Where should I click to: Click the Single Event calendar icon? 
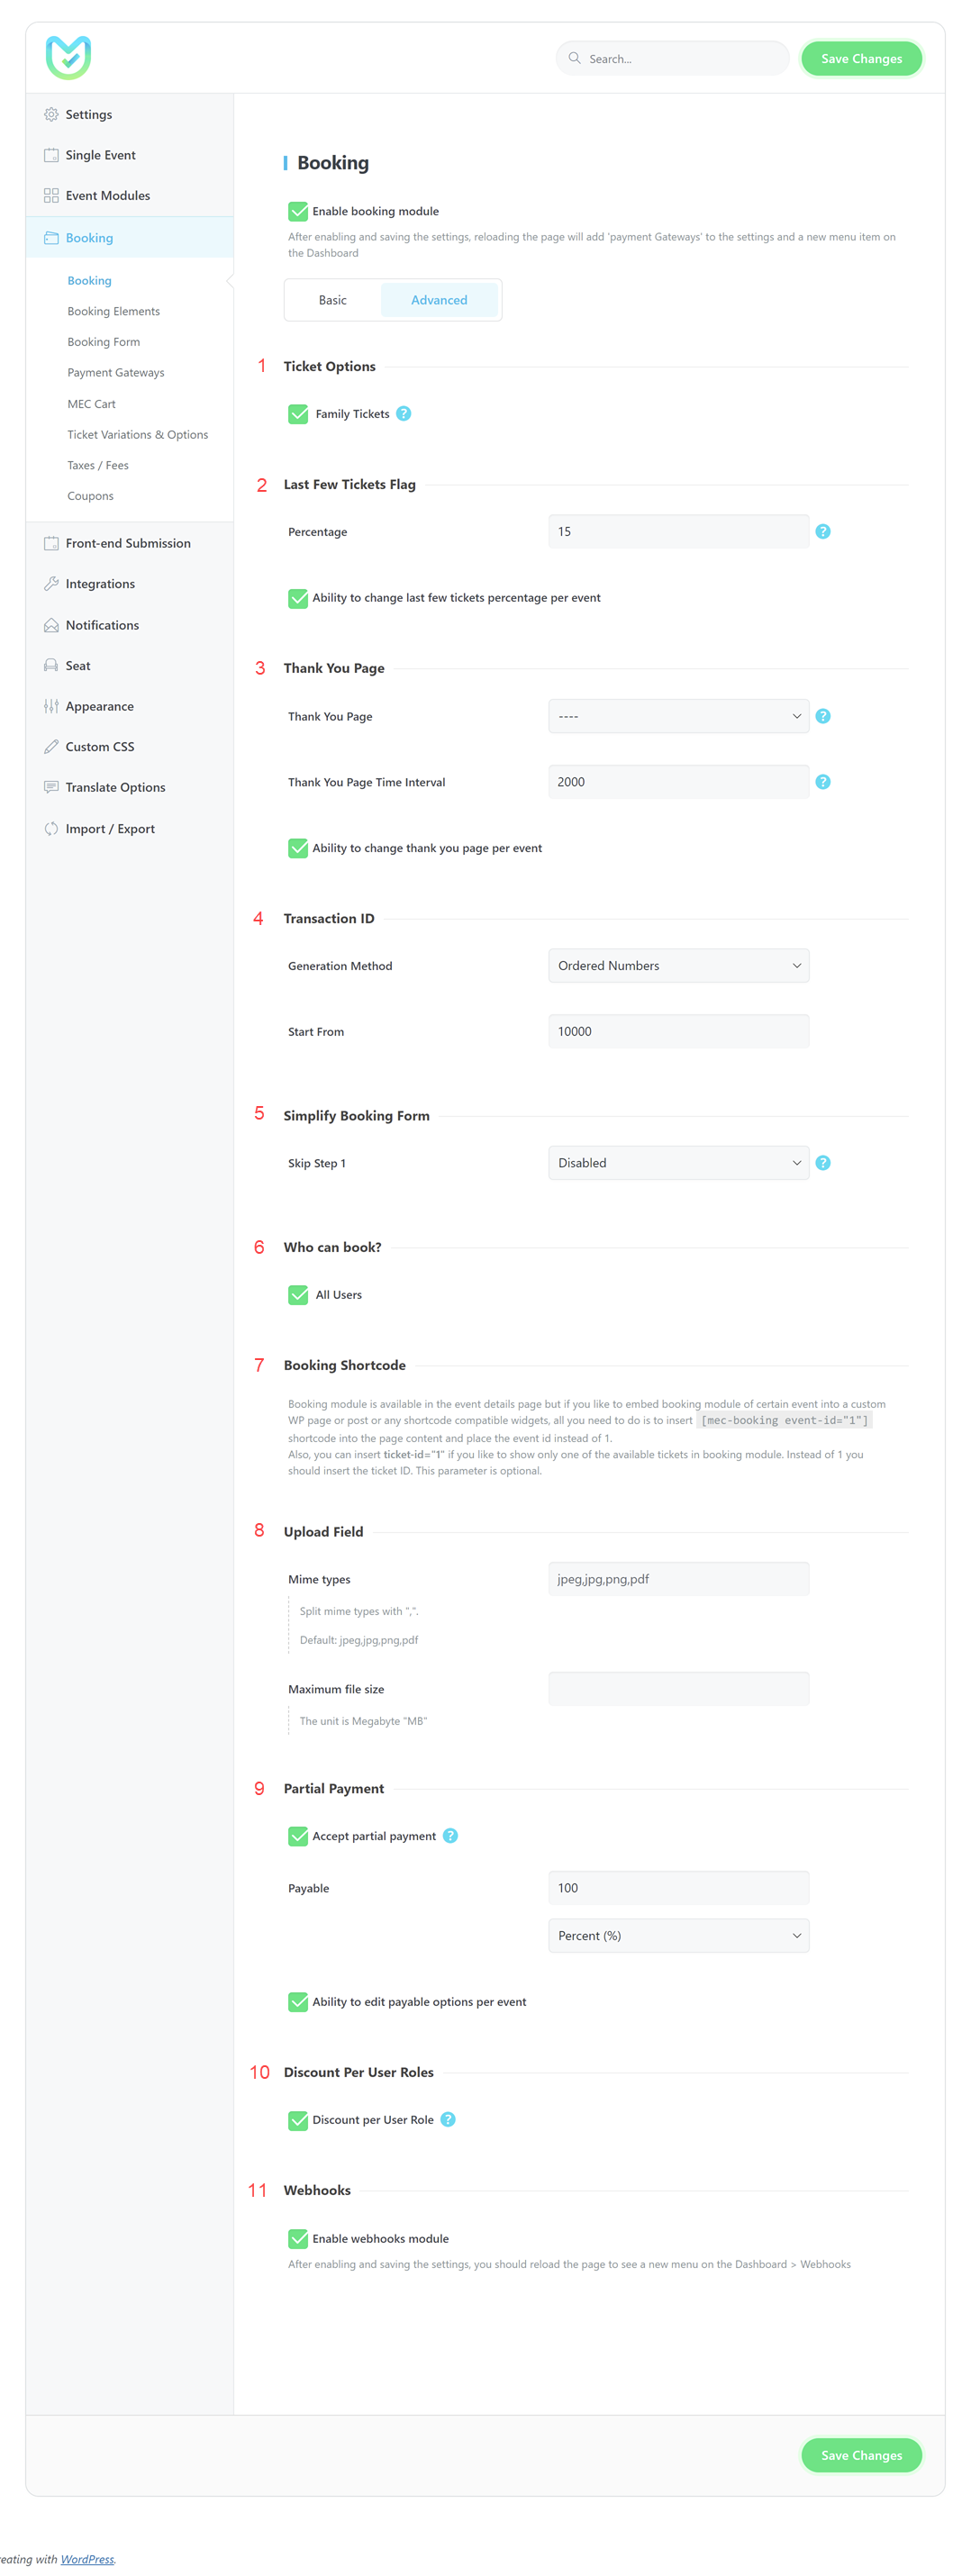pos(51,155)
